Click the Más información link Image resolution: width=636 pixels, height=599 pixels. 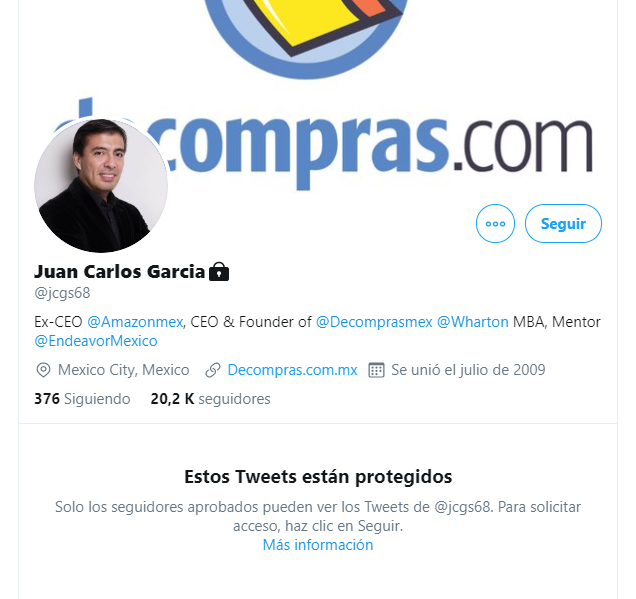click(x=318, y=545)
